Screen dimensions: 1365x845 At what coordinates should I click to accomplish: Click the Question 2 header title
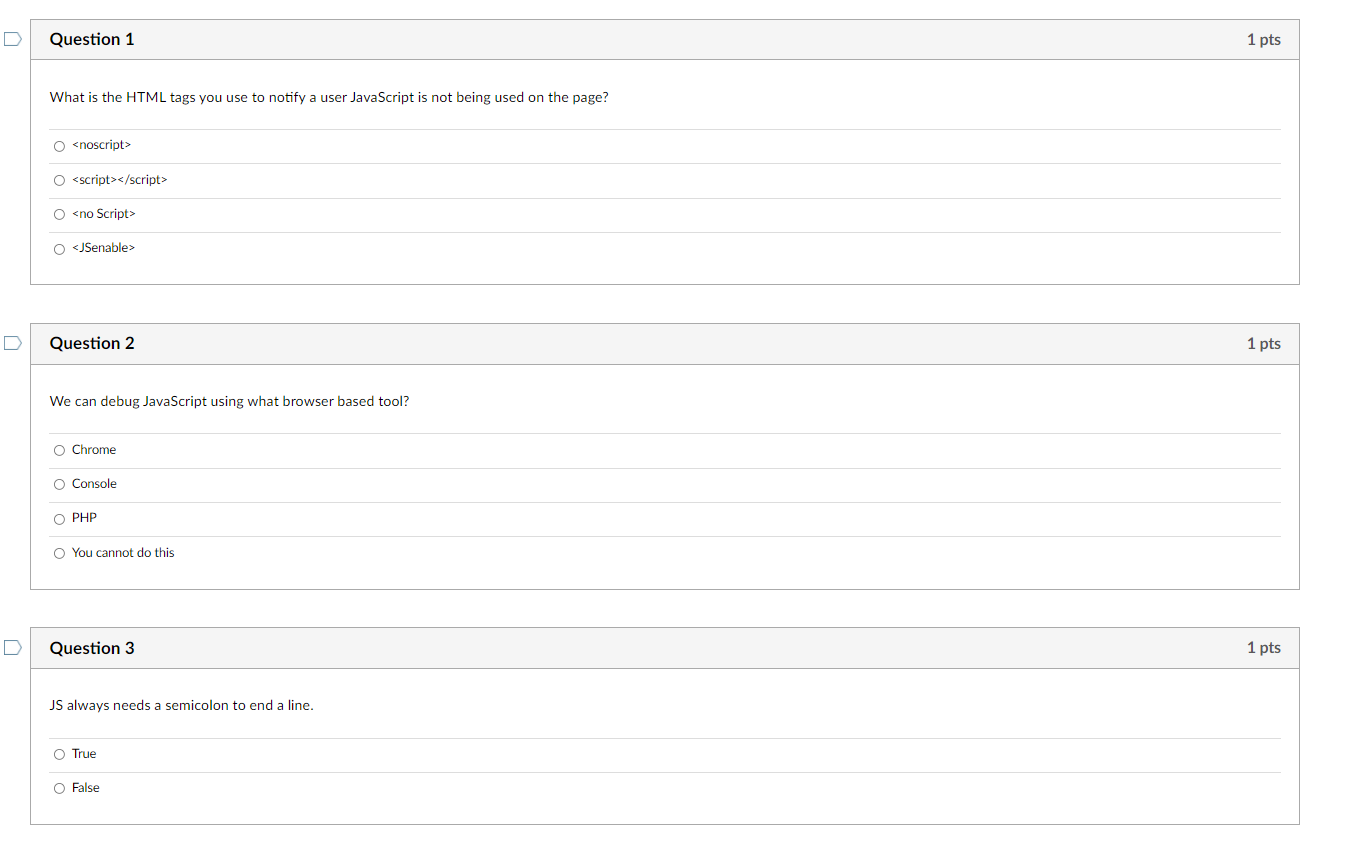coord(92,343)
